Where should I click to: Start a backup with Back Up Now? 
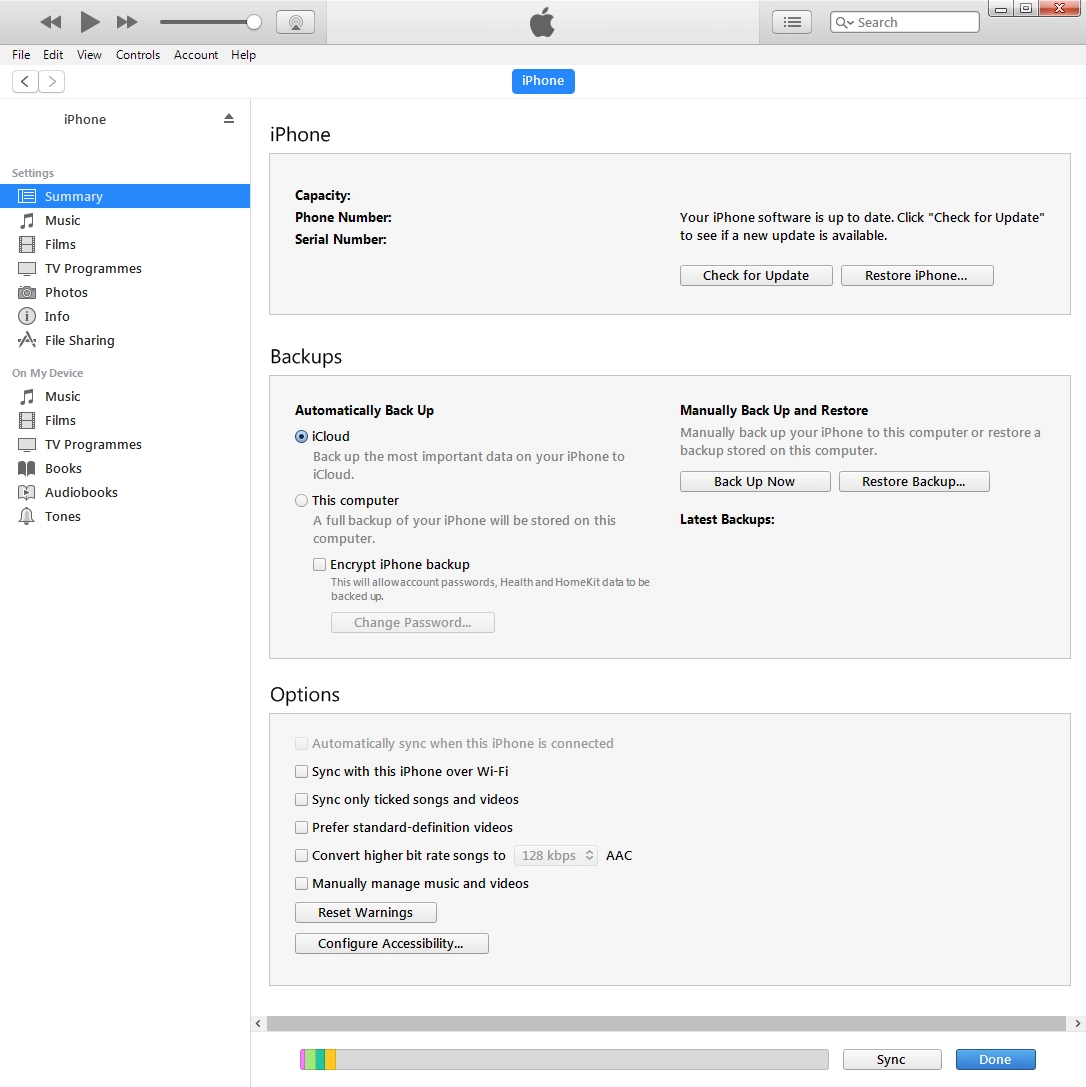754,481
